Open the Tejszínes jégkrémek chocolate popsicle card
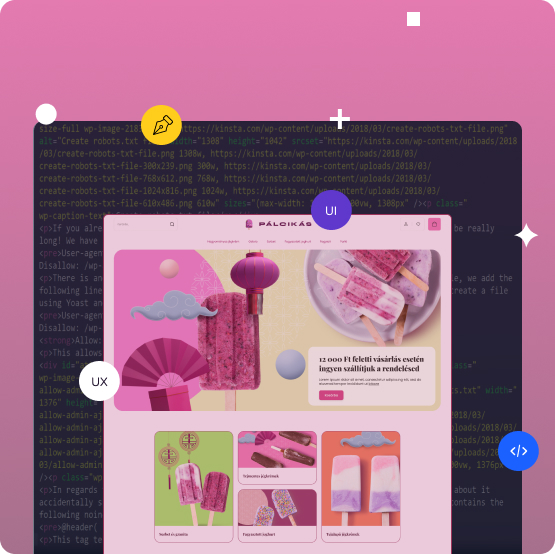This screenshot has width=555, height=554. point(277,457)
